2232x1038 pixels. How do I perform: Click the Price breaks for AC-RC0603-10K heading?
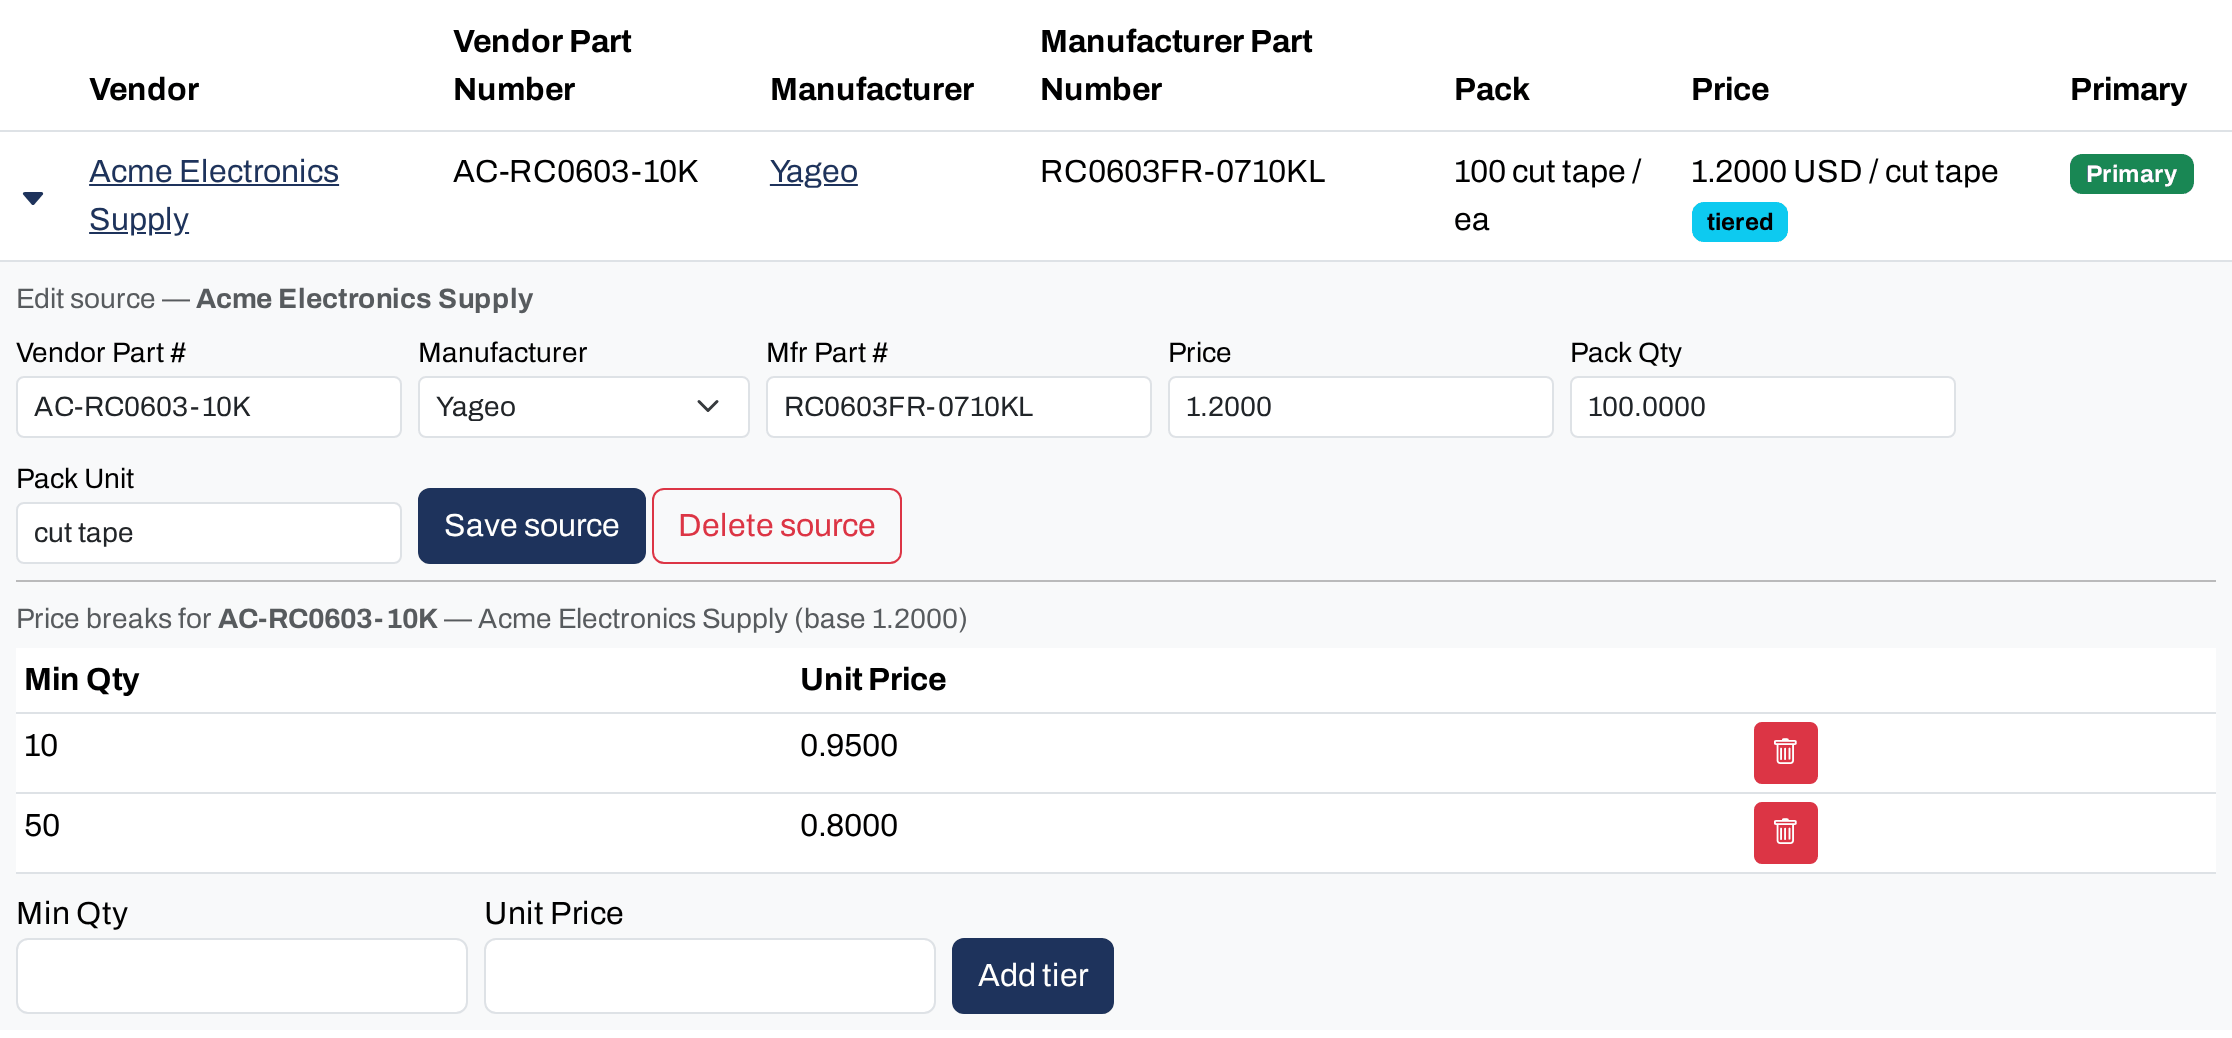(491, 618)
